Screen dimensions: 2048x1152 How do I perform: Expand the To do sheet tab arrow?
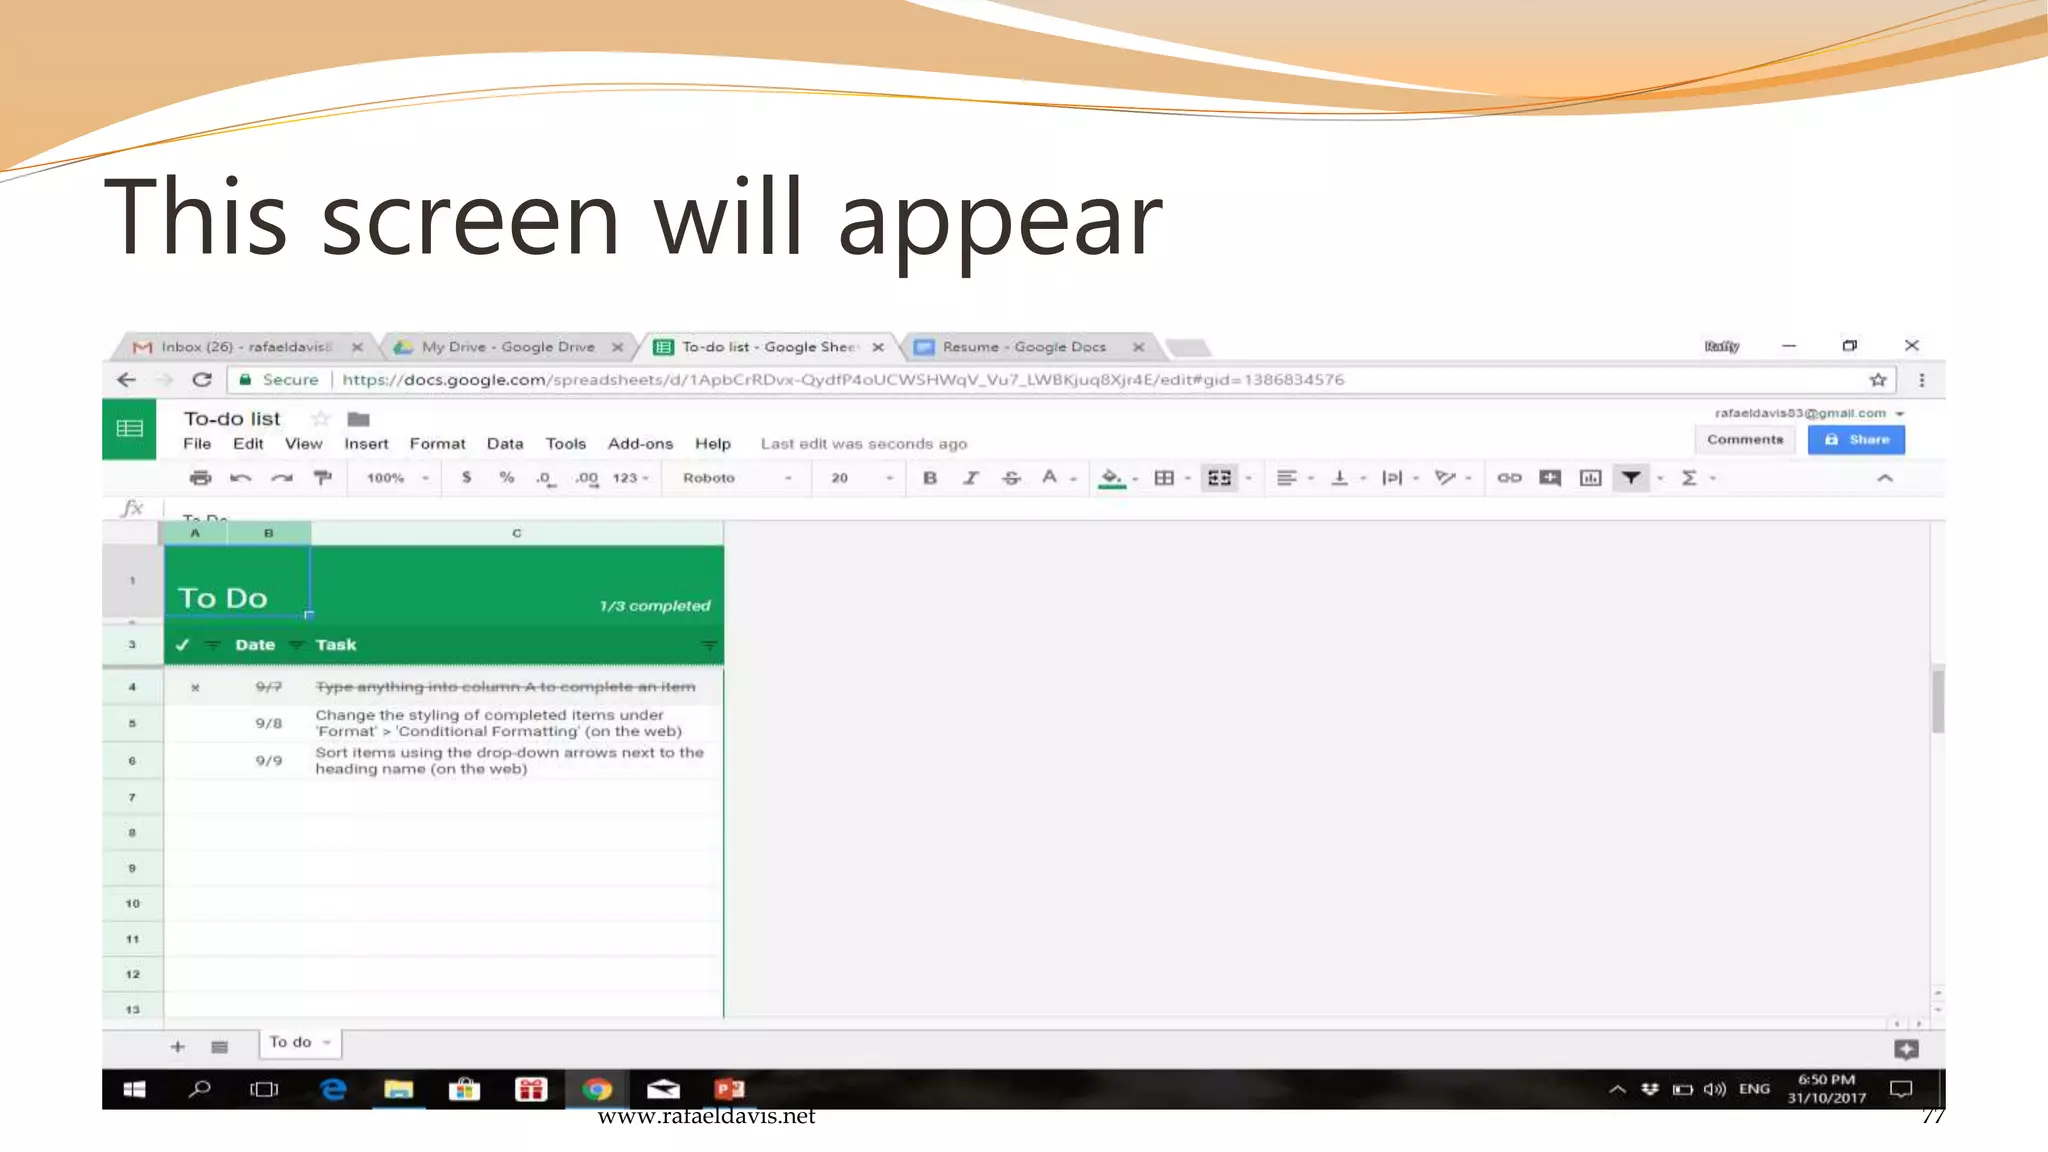point(327,1043)
